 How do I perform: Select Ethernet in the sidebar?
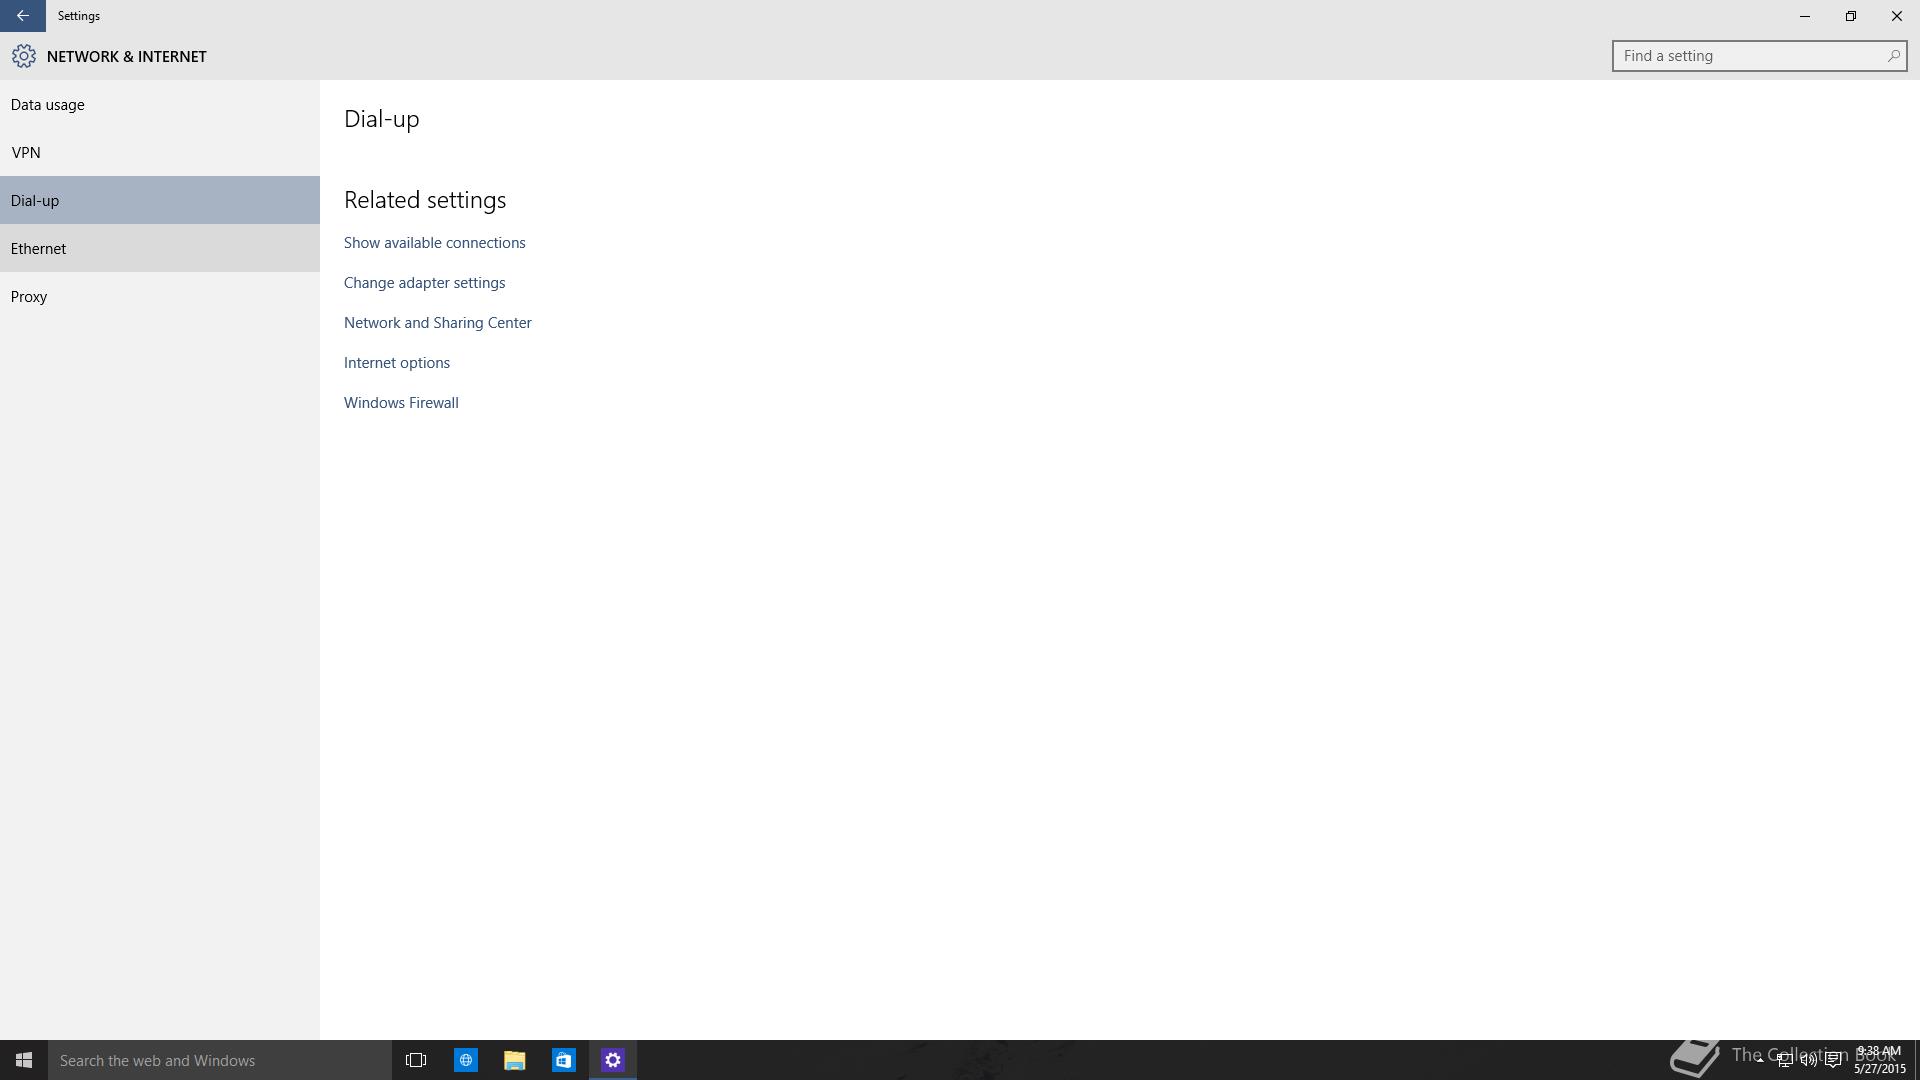point(39,249)
